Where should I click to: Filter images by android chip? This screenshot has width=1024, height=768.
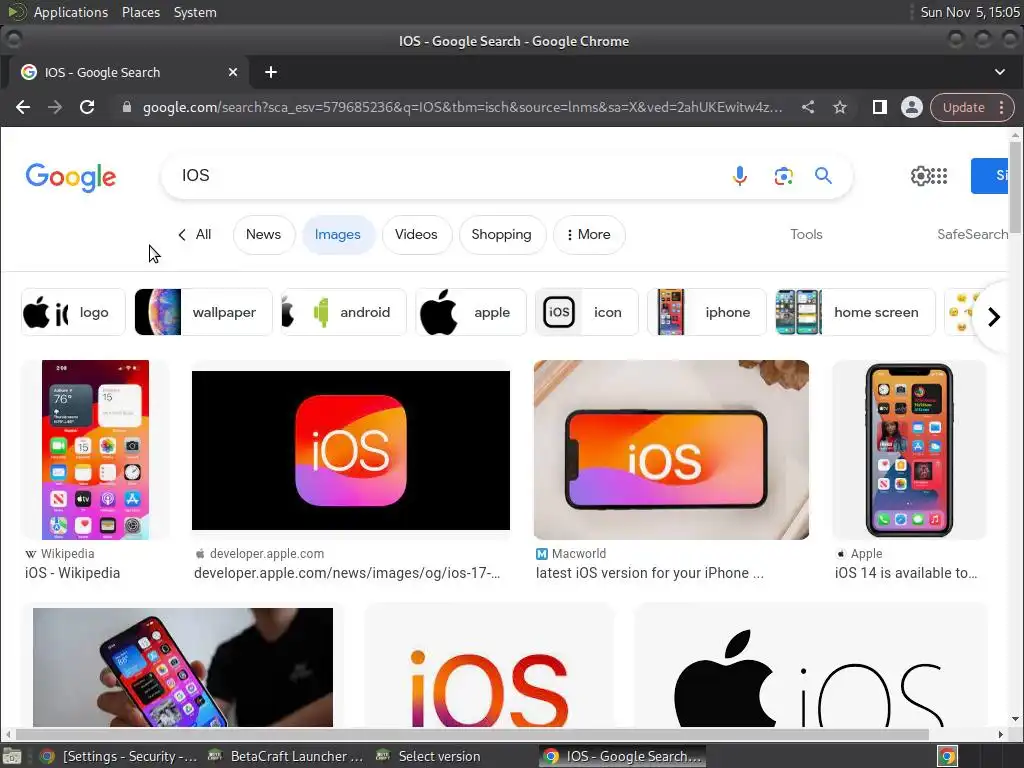(x=344, y=312)
